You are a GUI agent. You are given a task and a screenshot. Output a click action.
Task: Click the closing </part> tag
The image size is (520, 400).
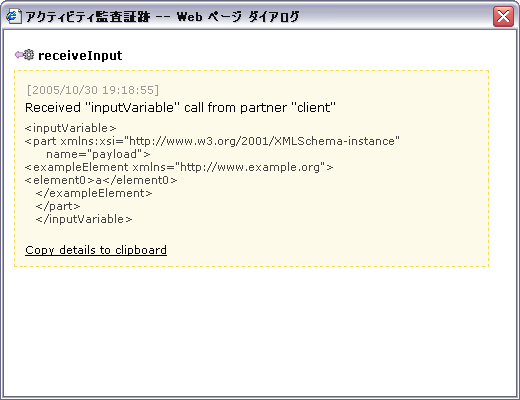click(58, 206)
